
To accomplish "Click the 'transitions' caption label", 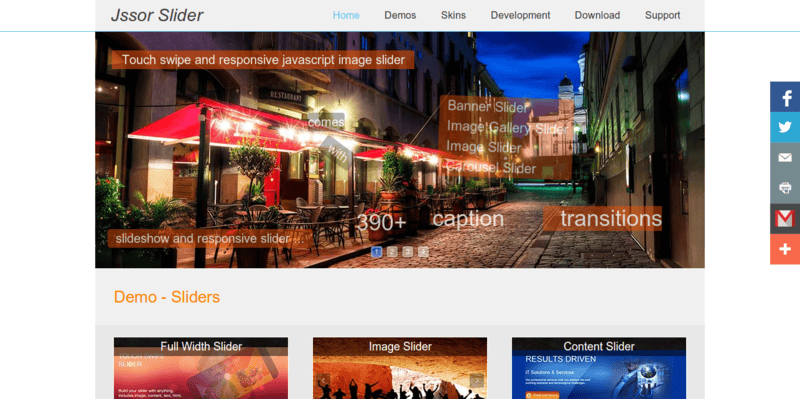I will click(x=603, y=218).
